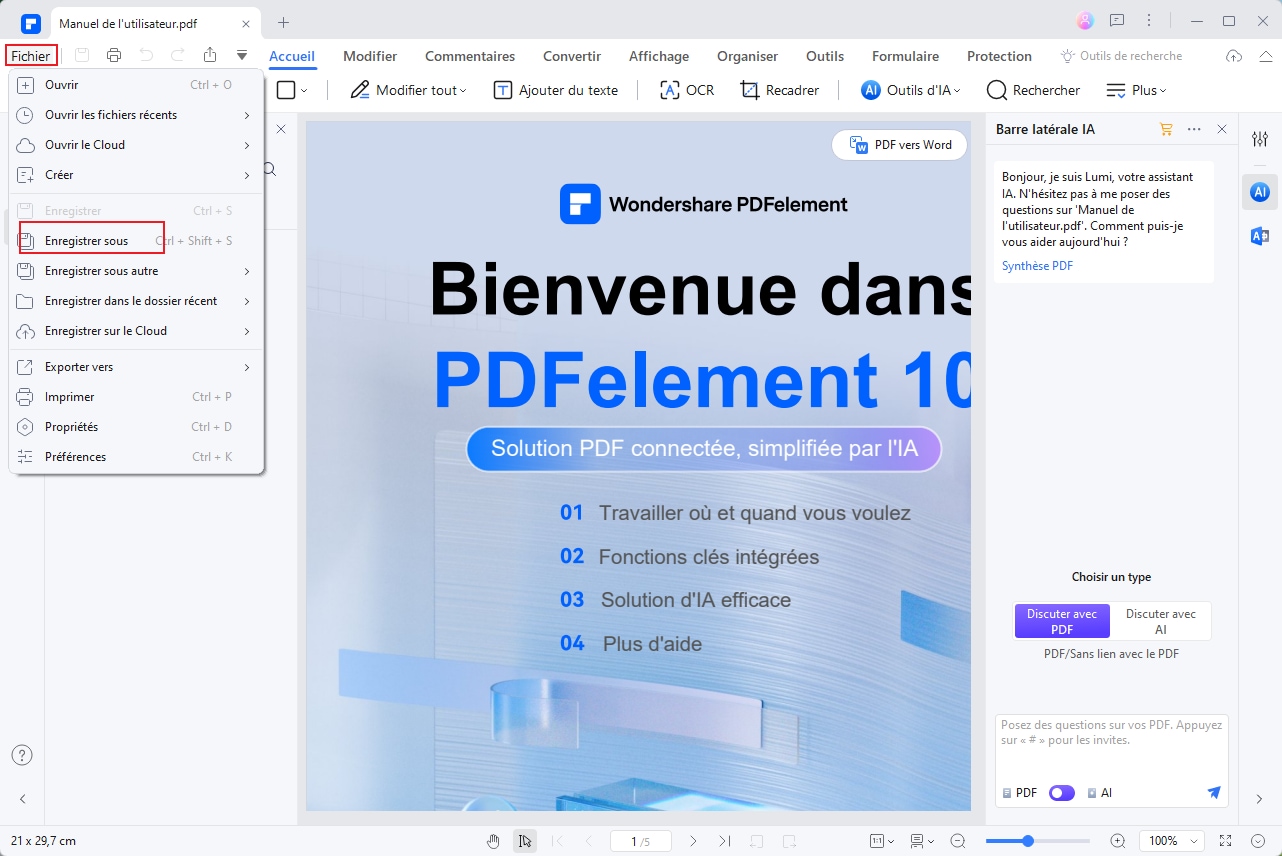Enter fullscreen mode icon in status bar
Screen dimensions: 1282x856
point(1227,841)
